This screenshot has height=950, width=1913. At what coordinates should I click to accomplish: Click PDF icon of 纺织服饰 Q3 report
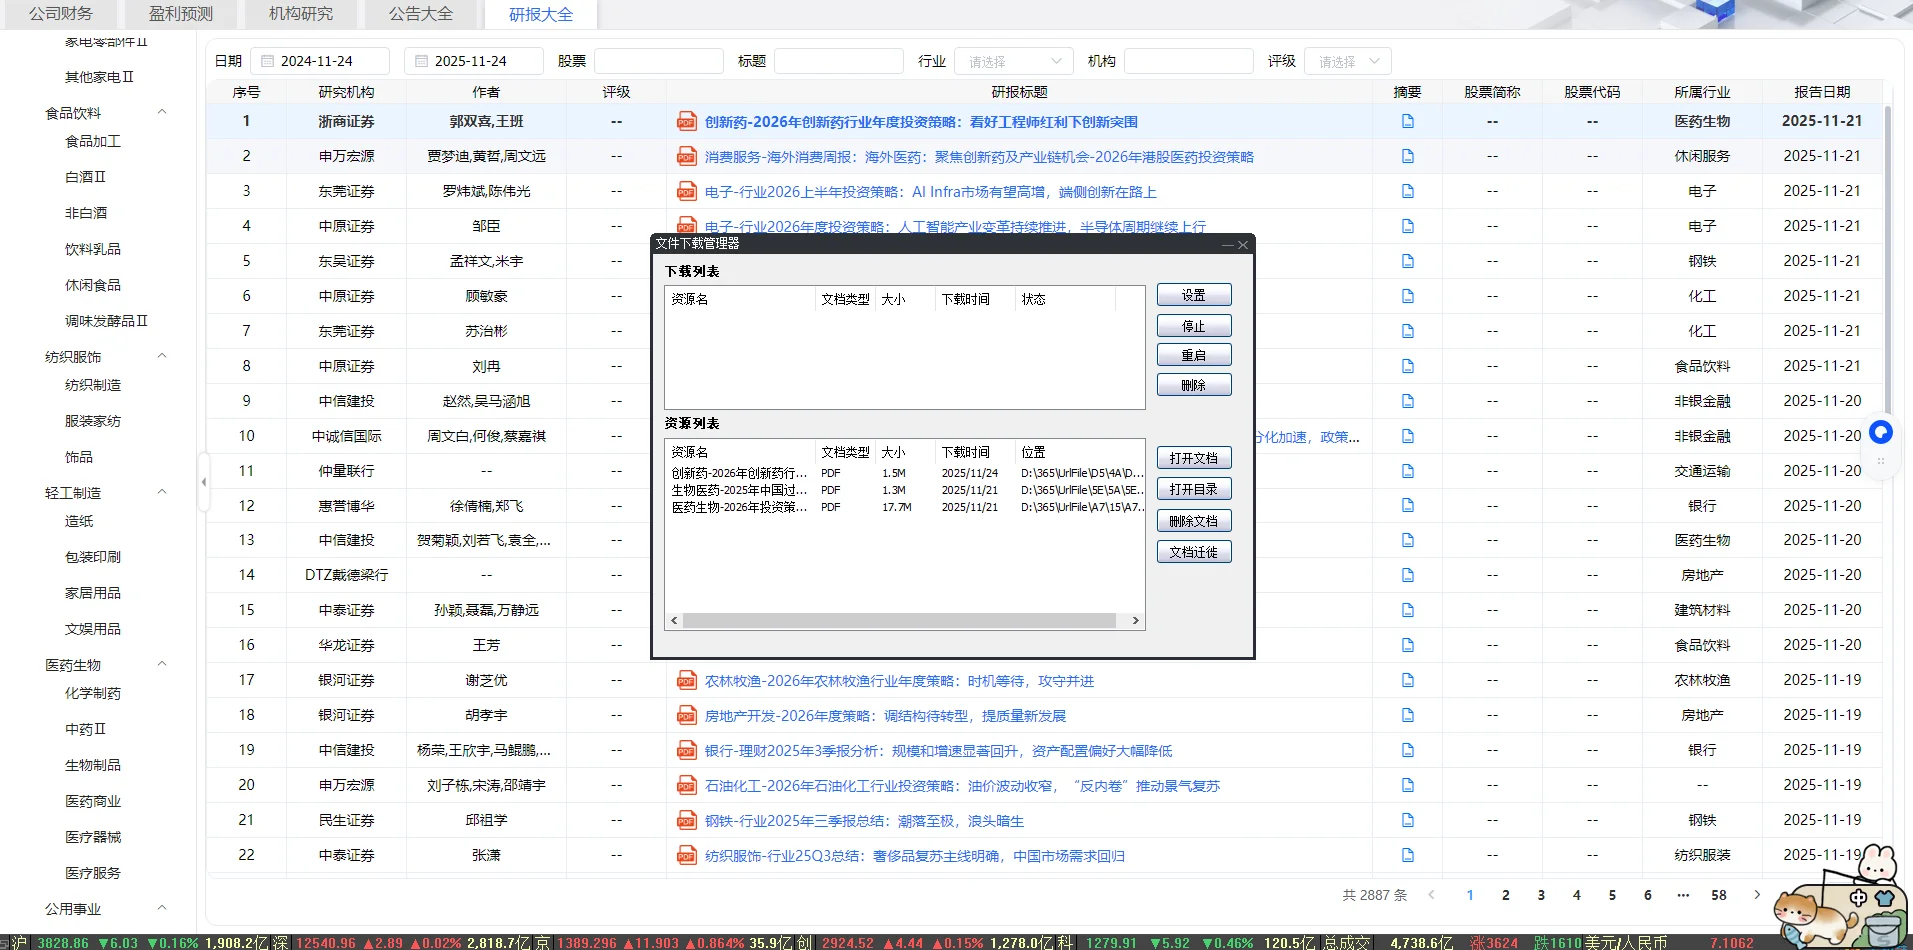pyautogui.click(x=686, y=855)
